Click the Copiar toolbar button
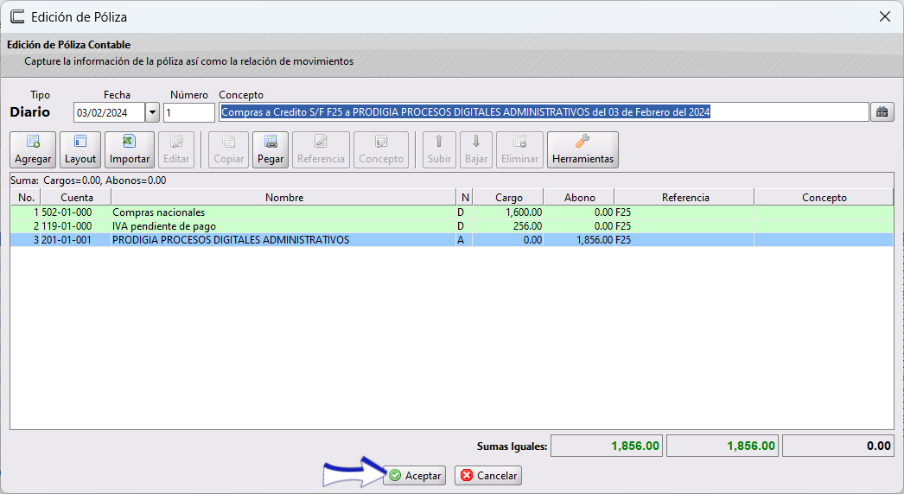This screenshot has width=904, height=495. point(228,150)
